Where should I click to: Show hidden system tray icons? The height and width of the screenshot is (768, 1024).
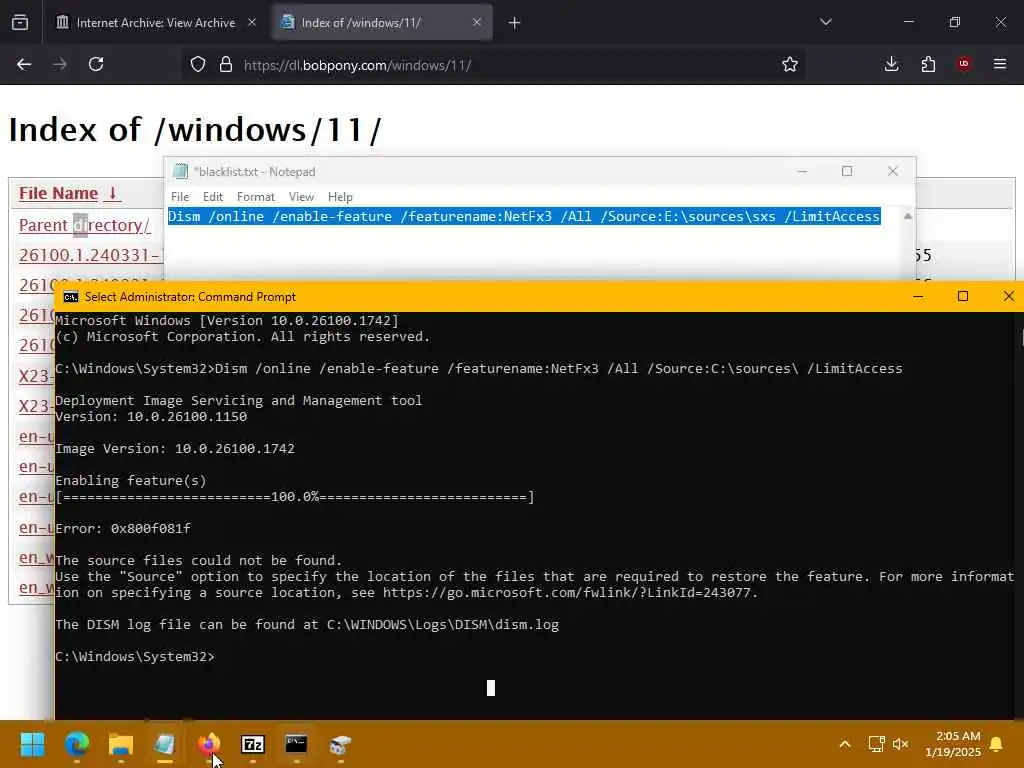(844, 744)
